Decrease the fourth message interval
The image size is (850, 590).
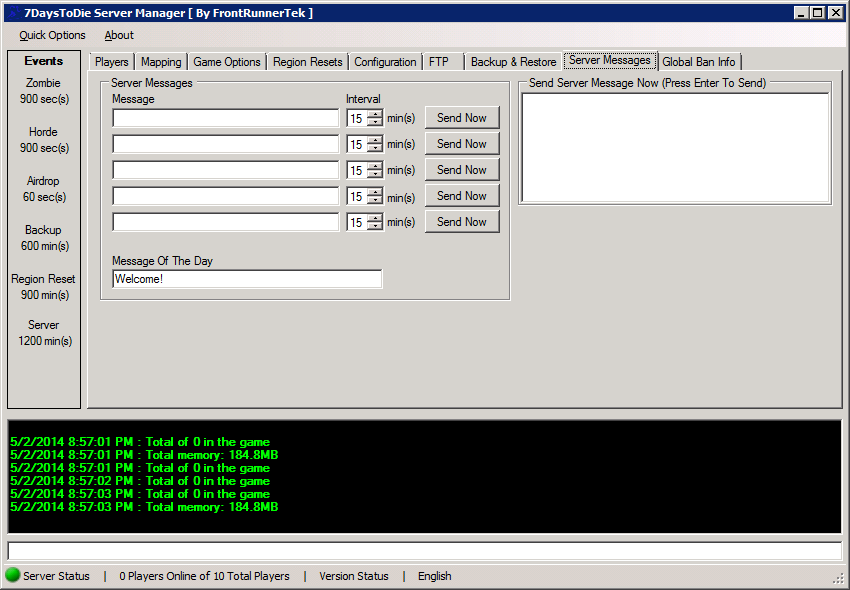pyautogui.click(x=375, y=200)
